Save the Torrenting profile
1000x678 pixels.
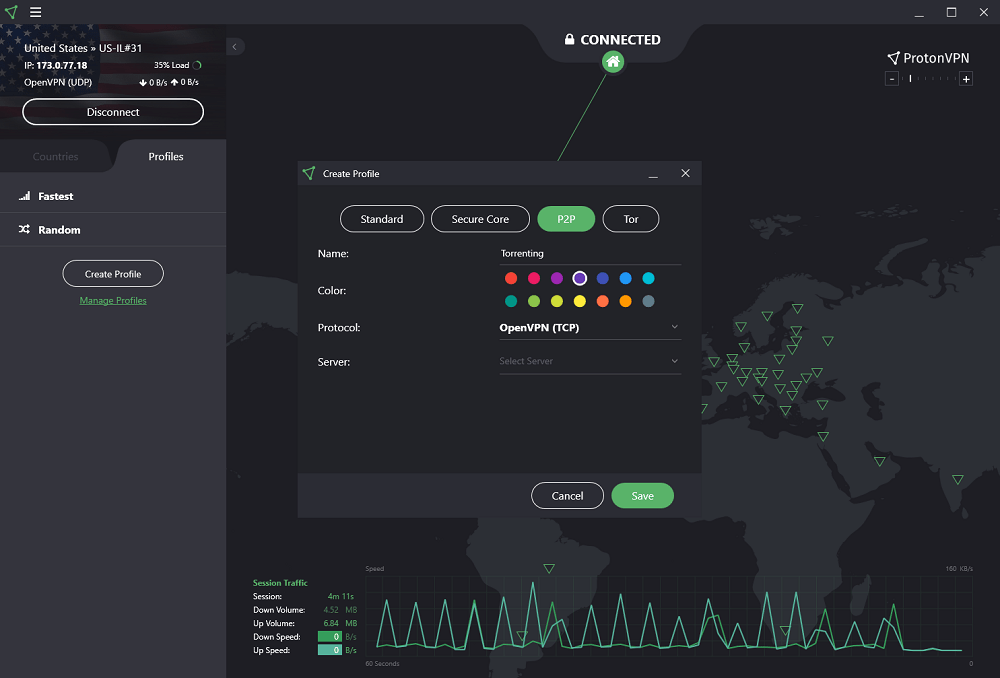click(642, 495)
